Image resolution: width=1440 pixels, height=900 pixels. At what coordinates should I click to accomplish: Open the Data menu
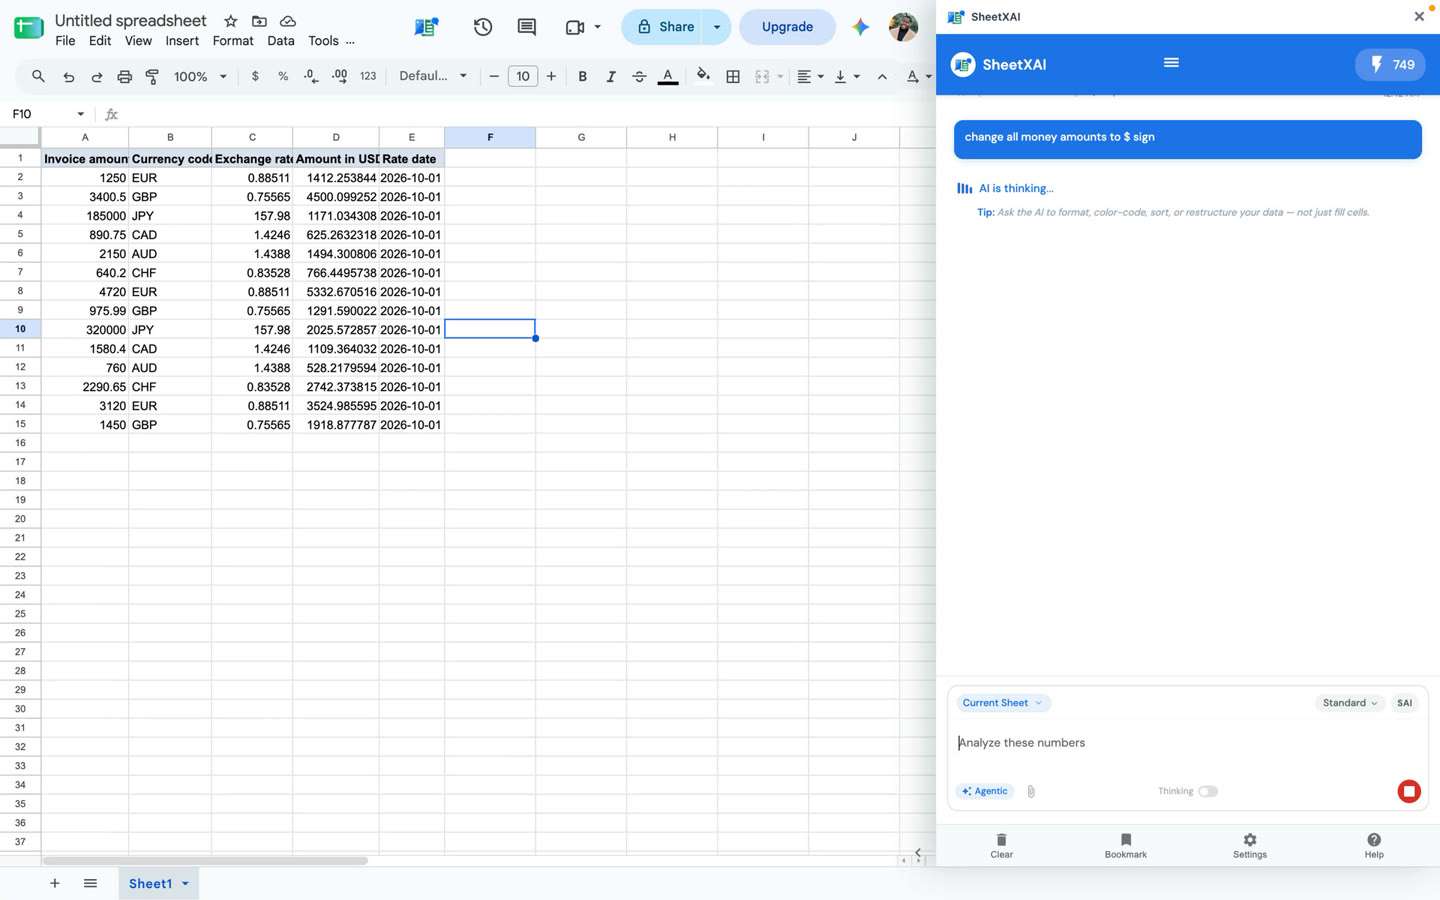281,41
